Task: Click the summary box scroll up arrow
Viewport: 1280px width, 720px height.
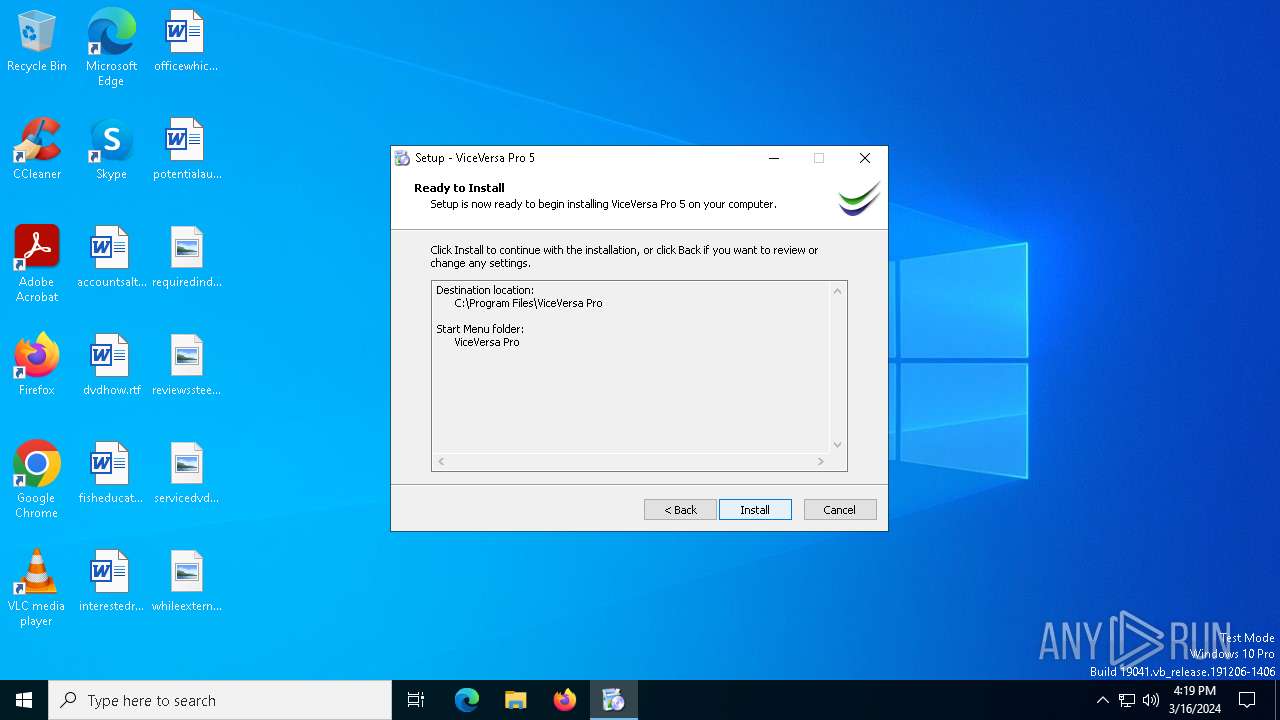Action: click(838, 291)
